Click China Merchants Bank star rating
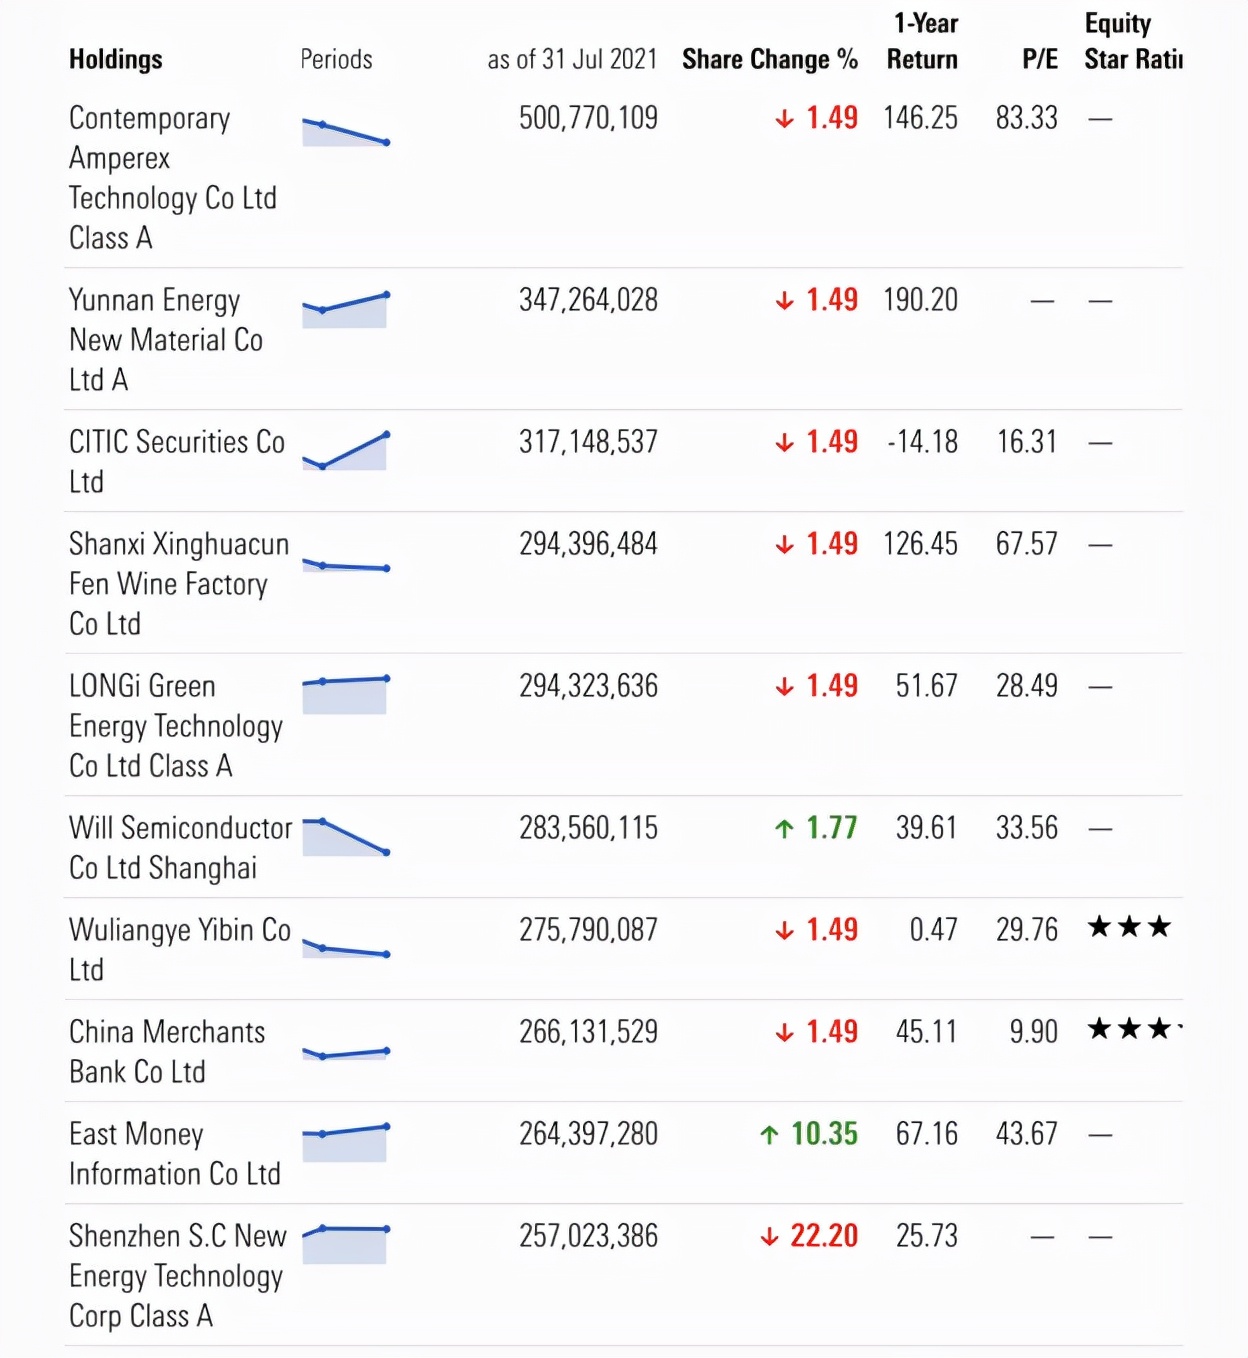The height and width of the screenshot is (1358, 1248). pos(1132,1029)
